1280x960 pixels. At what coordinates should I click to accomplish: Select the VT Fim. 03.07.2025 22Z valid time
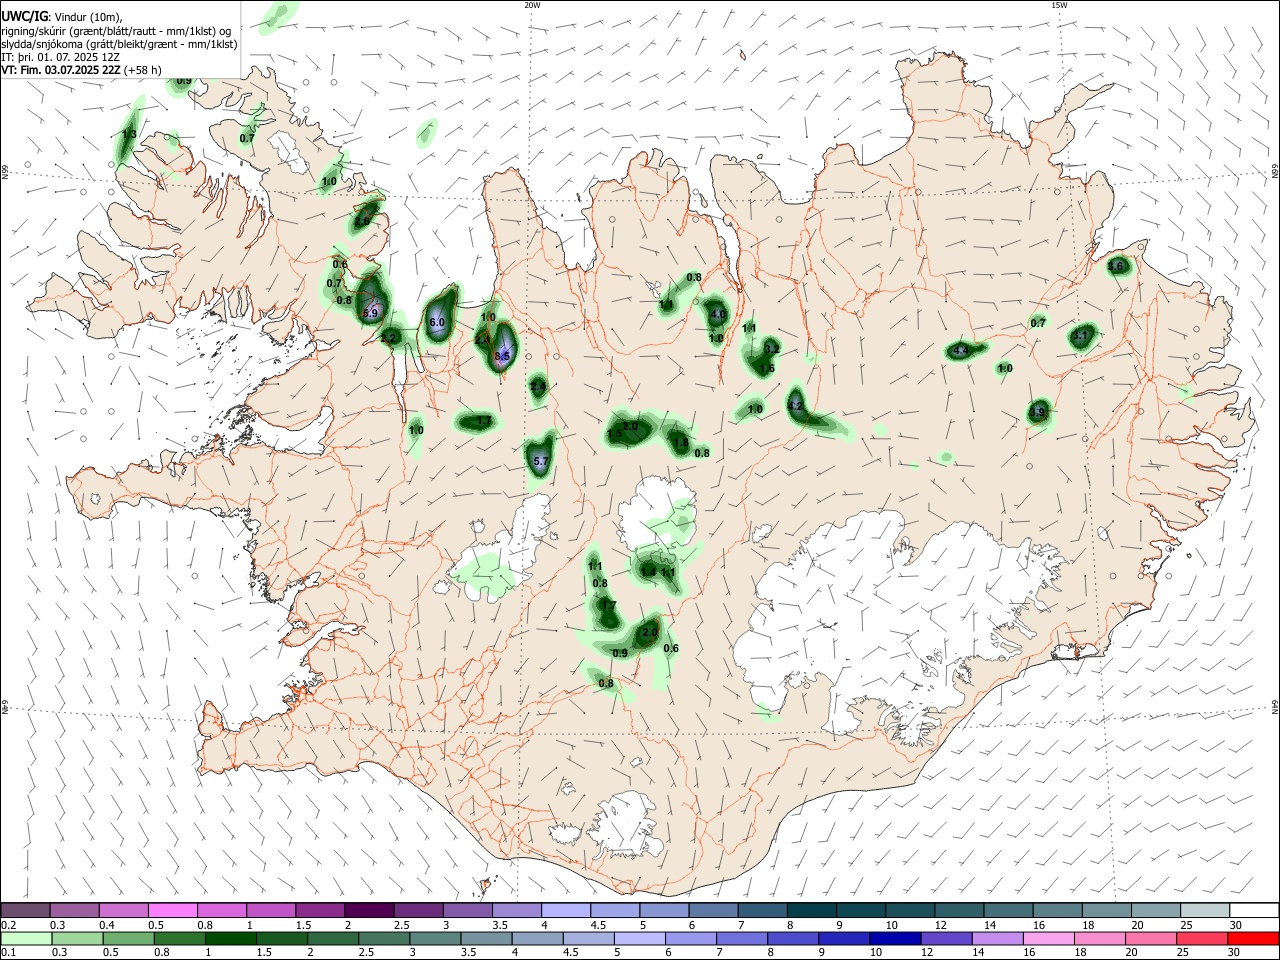coord(63,70)
